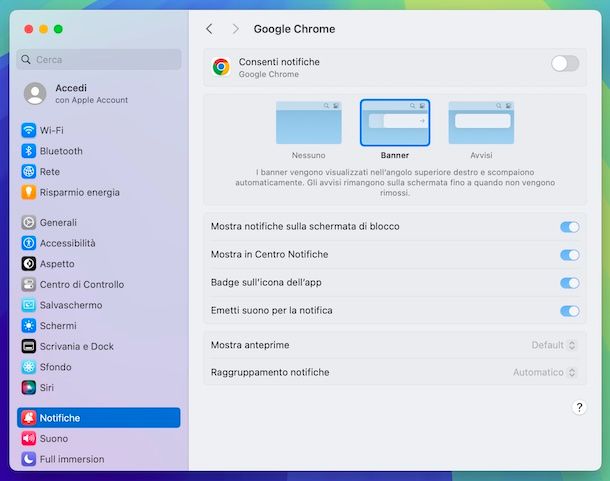Click the Google Chrome app icon

click(x=221, y=67)
